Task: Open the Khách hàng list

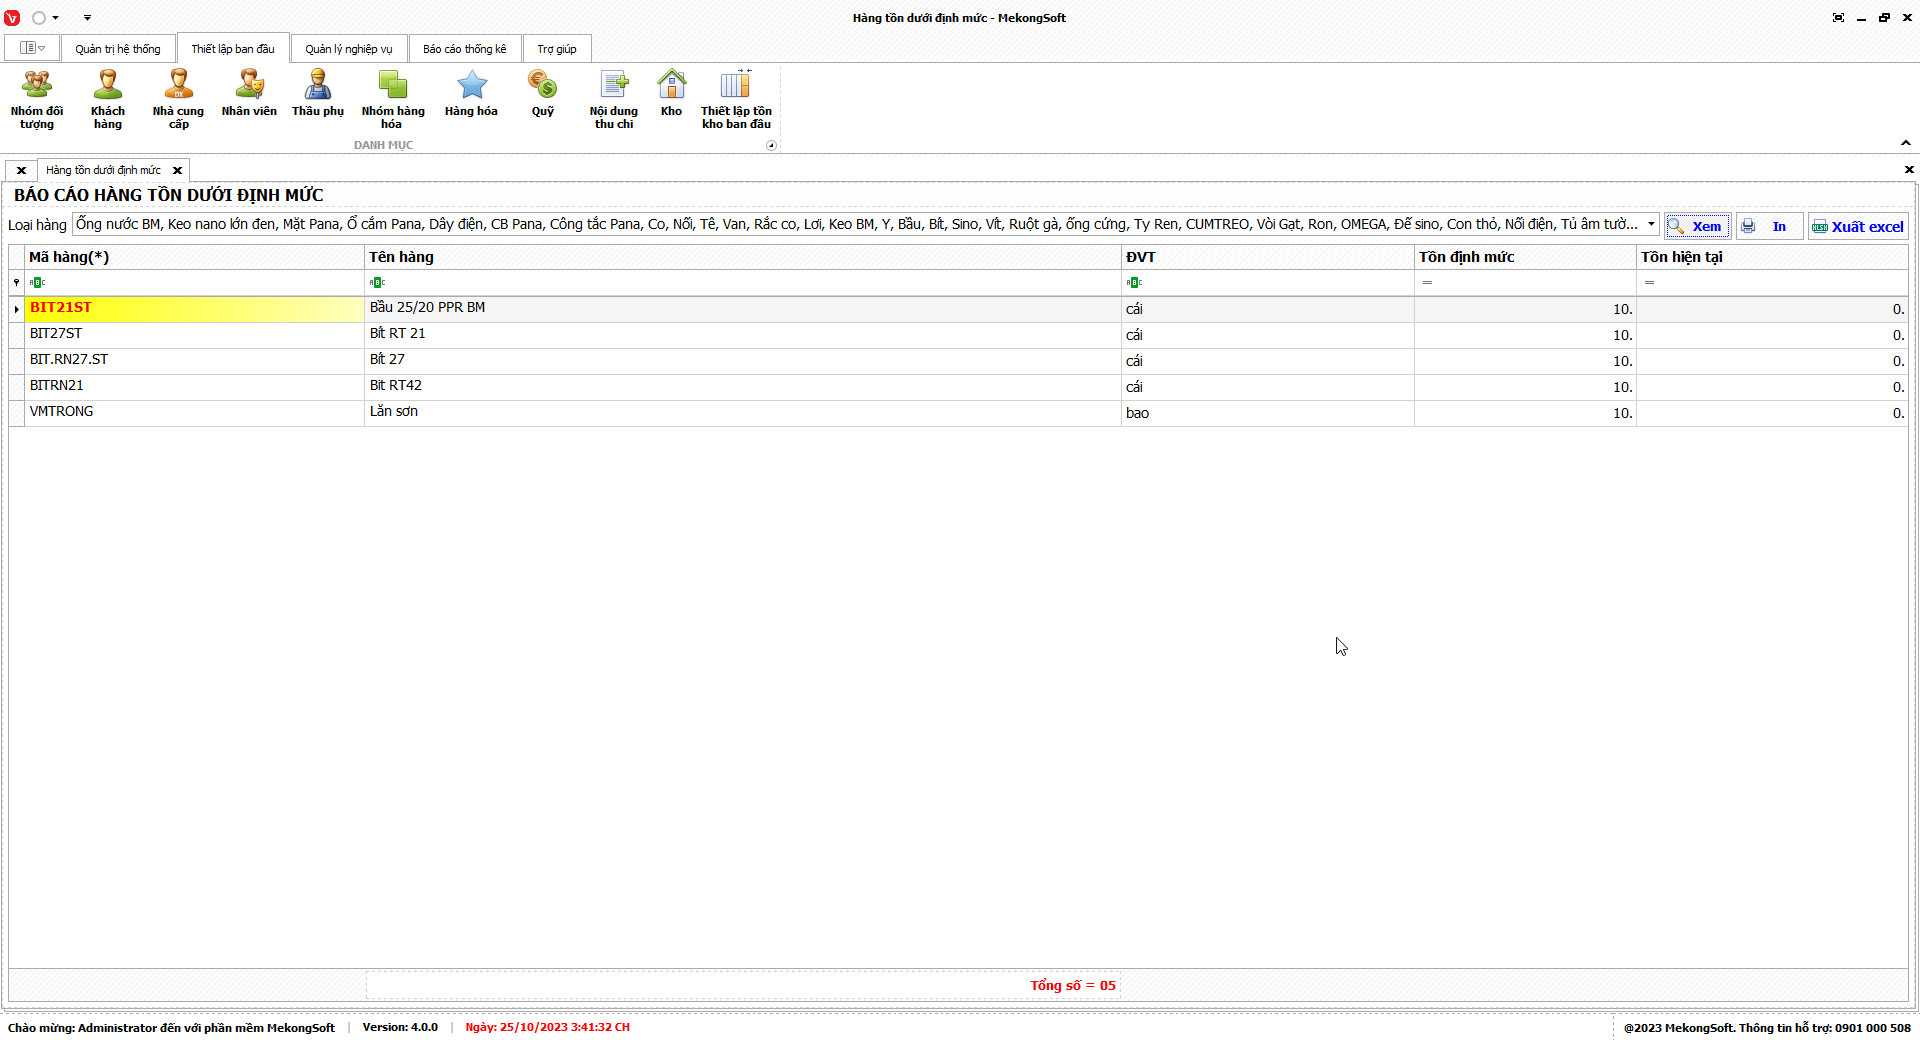Action: [108, 100]
